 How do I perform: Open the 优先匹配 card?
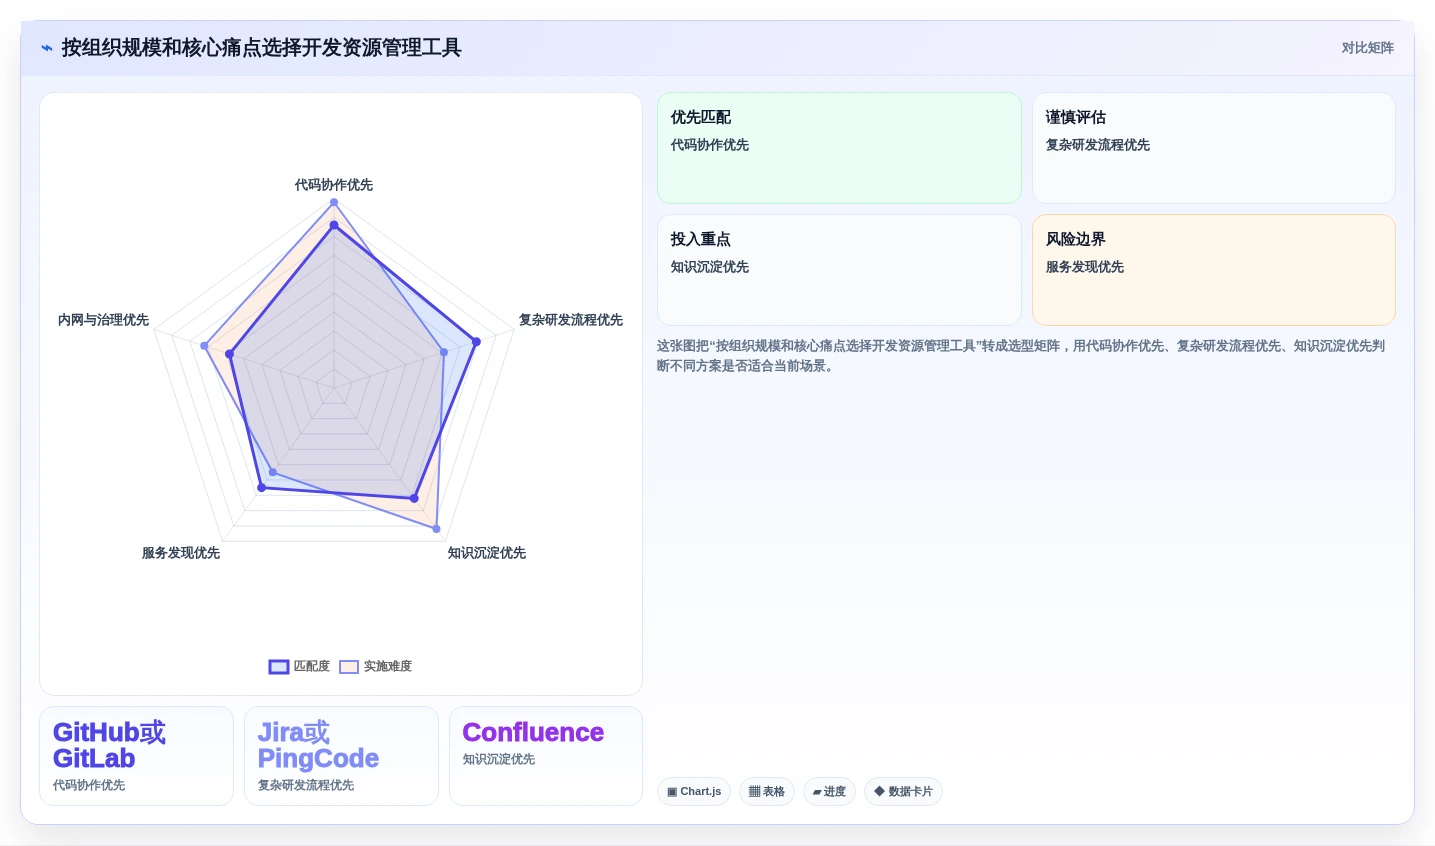click(x=839, y=148)
